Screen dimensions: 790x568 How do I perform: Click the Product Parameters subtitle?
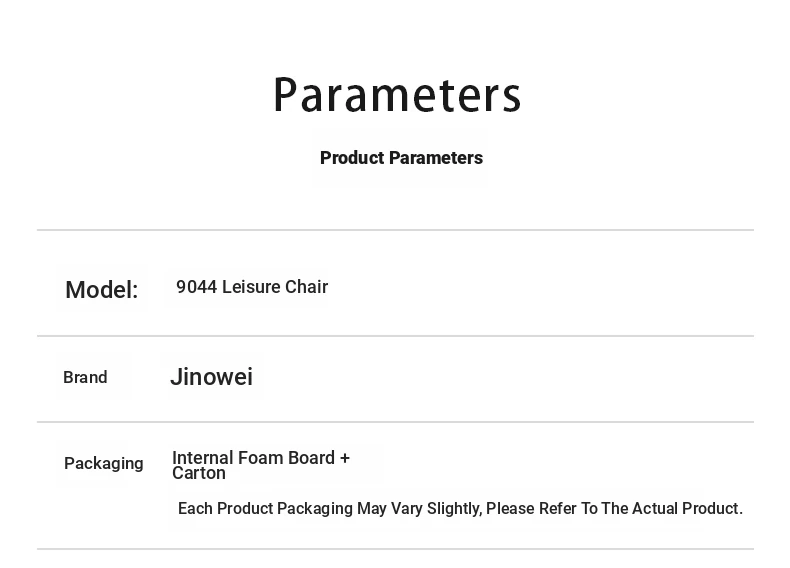tap(401, 158)
